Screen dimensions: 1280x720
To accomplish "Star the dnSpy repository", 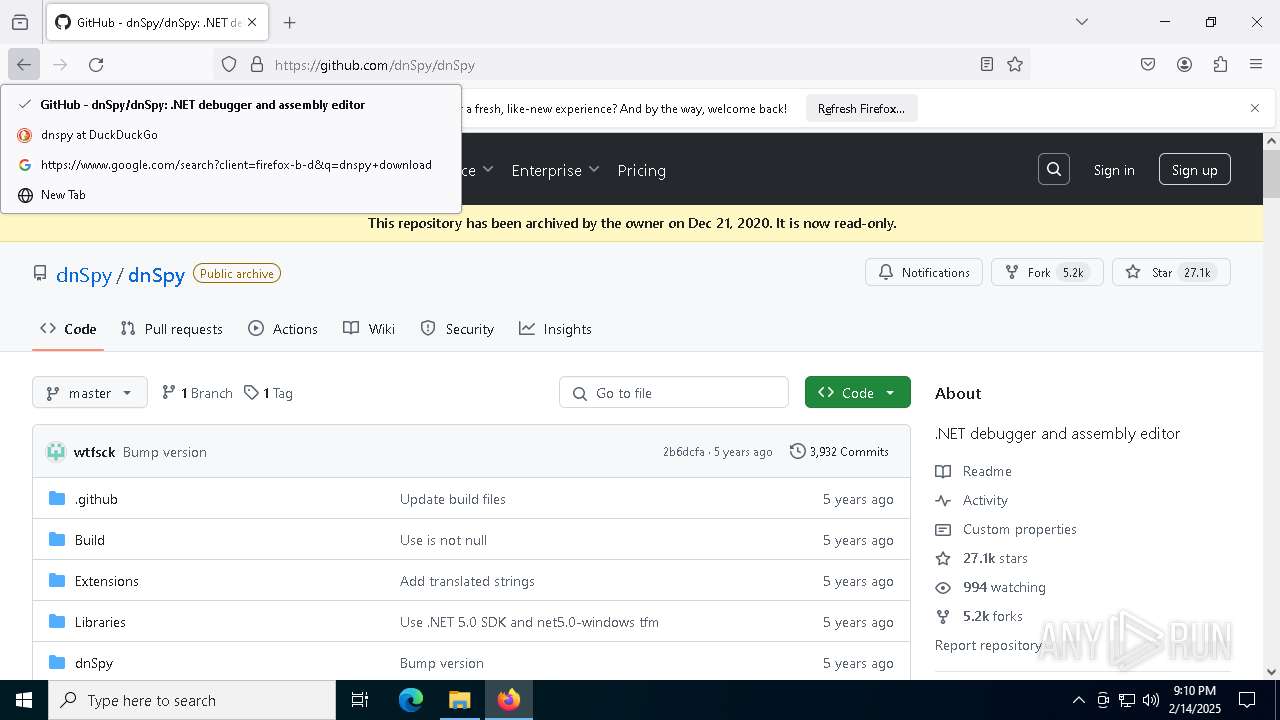I will tap(1171, 272).
